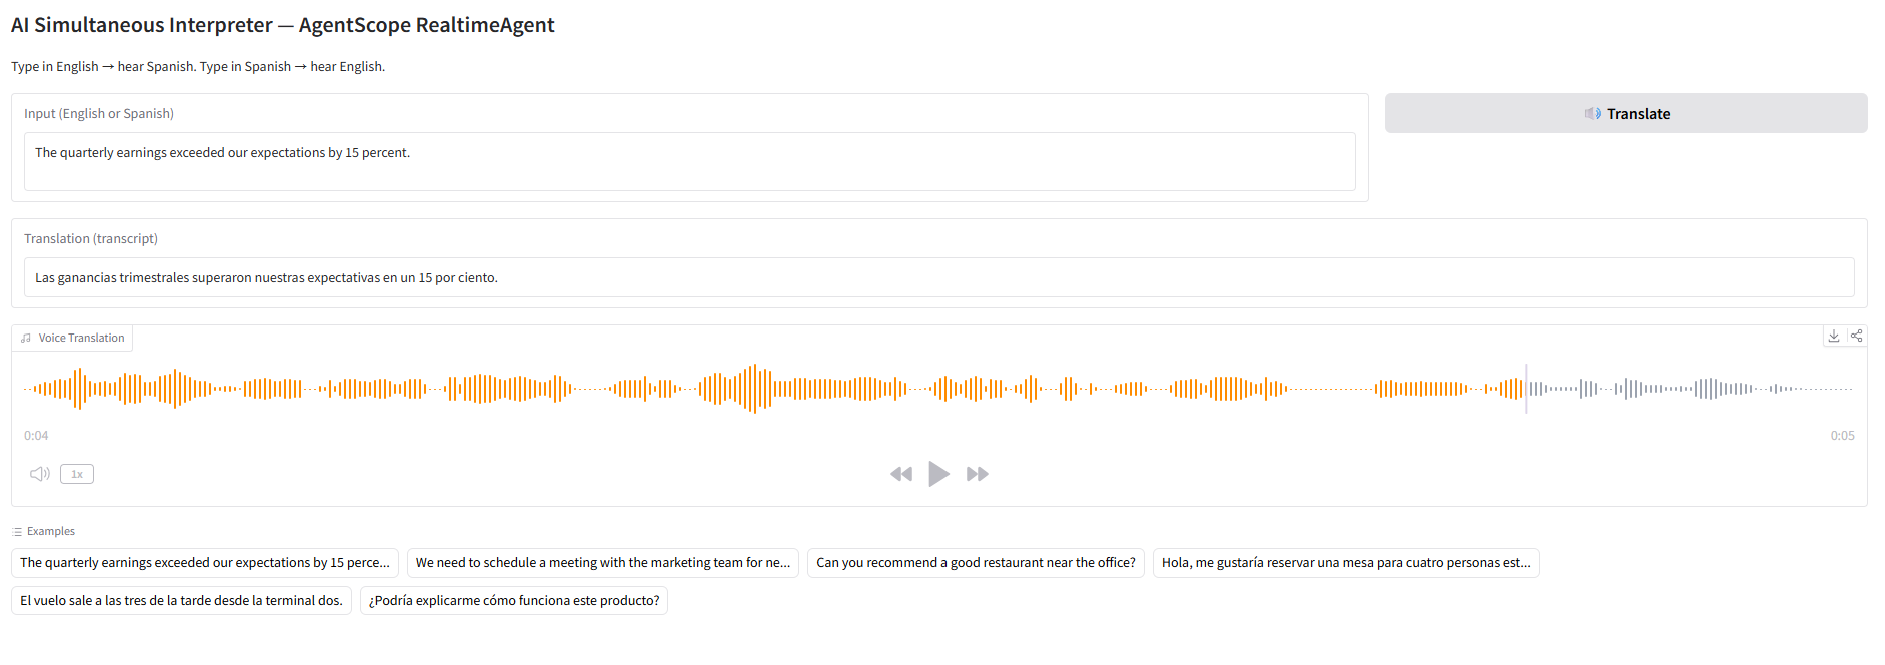Click the download audio icon

coord(1834,336)
